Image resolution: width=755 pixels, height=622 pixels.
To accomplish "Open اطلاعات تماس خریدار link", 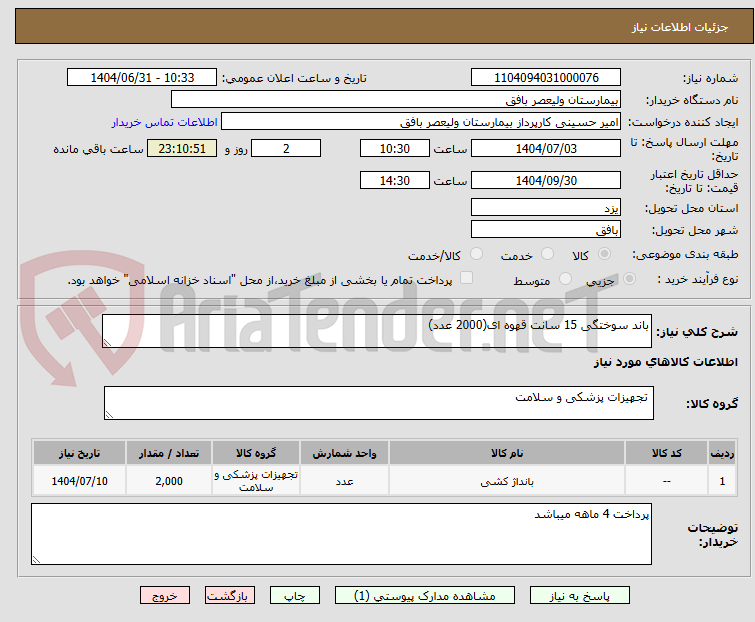I will pos(165,122).
